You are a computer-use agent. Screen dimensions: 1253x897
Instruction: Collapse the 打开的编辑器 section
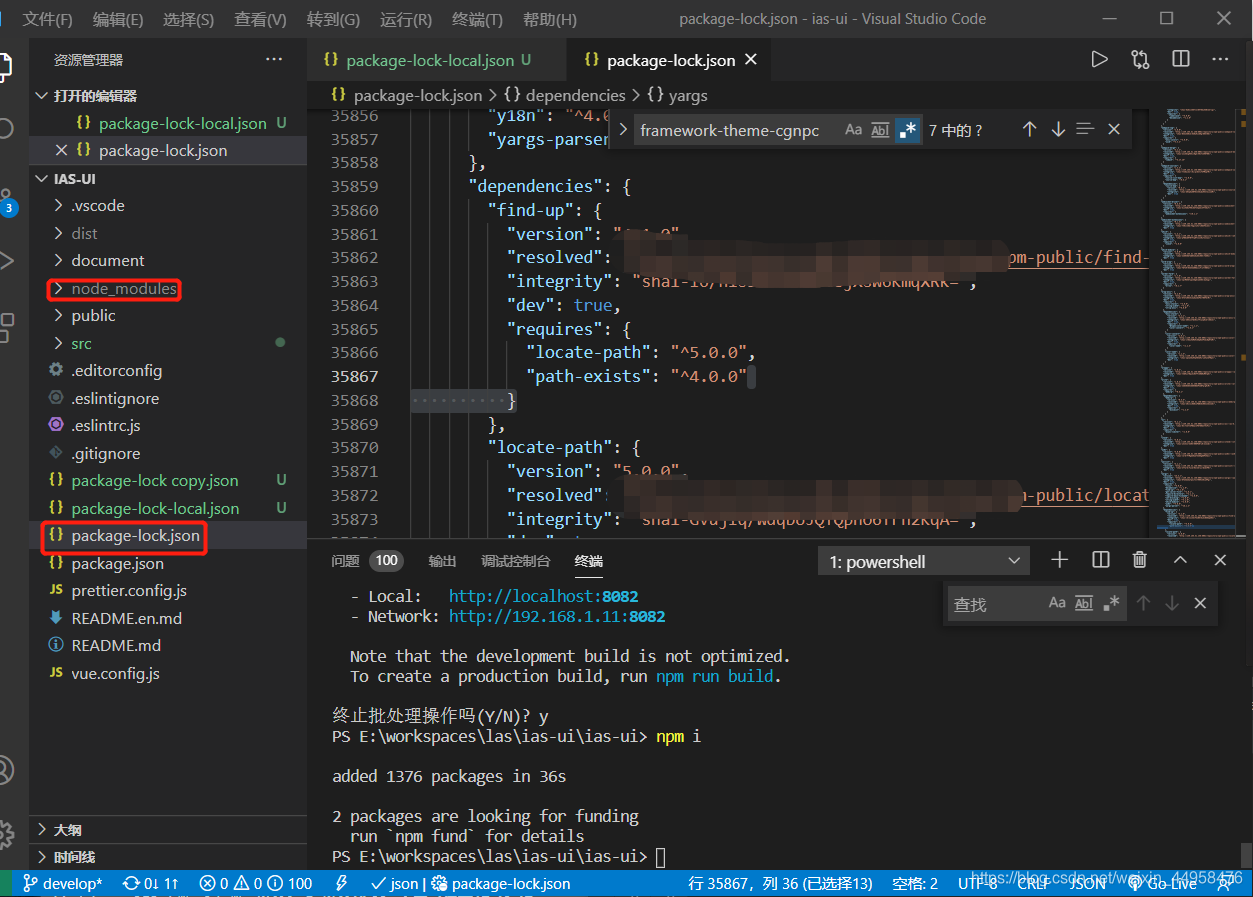point(168,95)
